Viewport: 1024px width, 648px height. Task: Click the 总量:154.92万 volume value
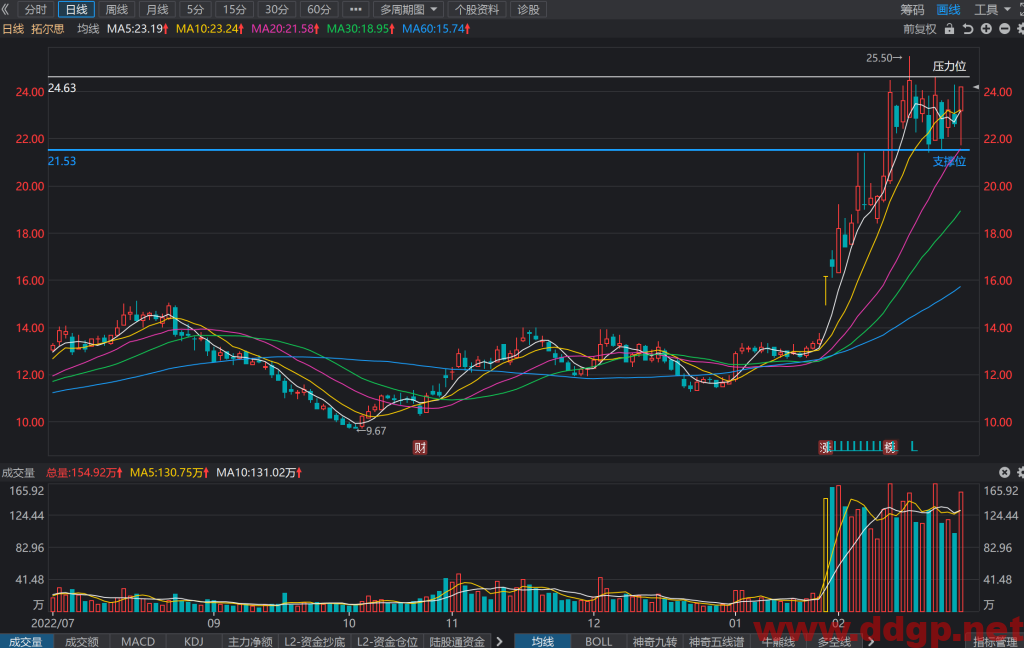(84, 472)
